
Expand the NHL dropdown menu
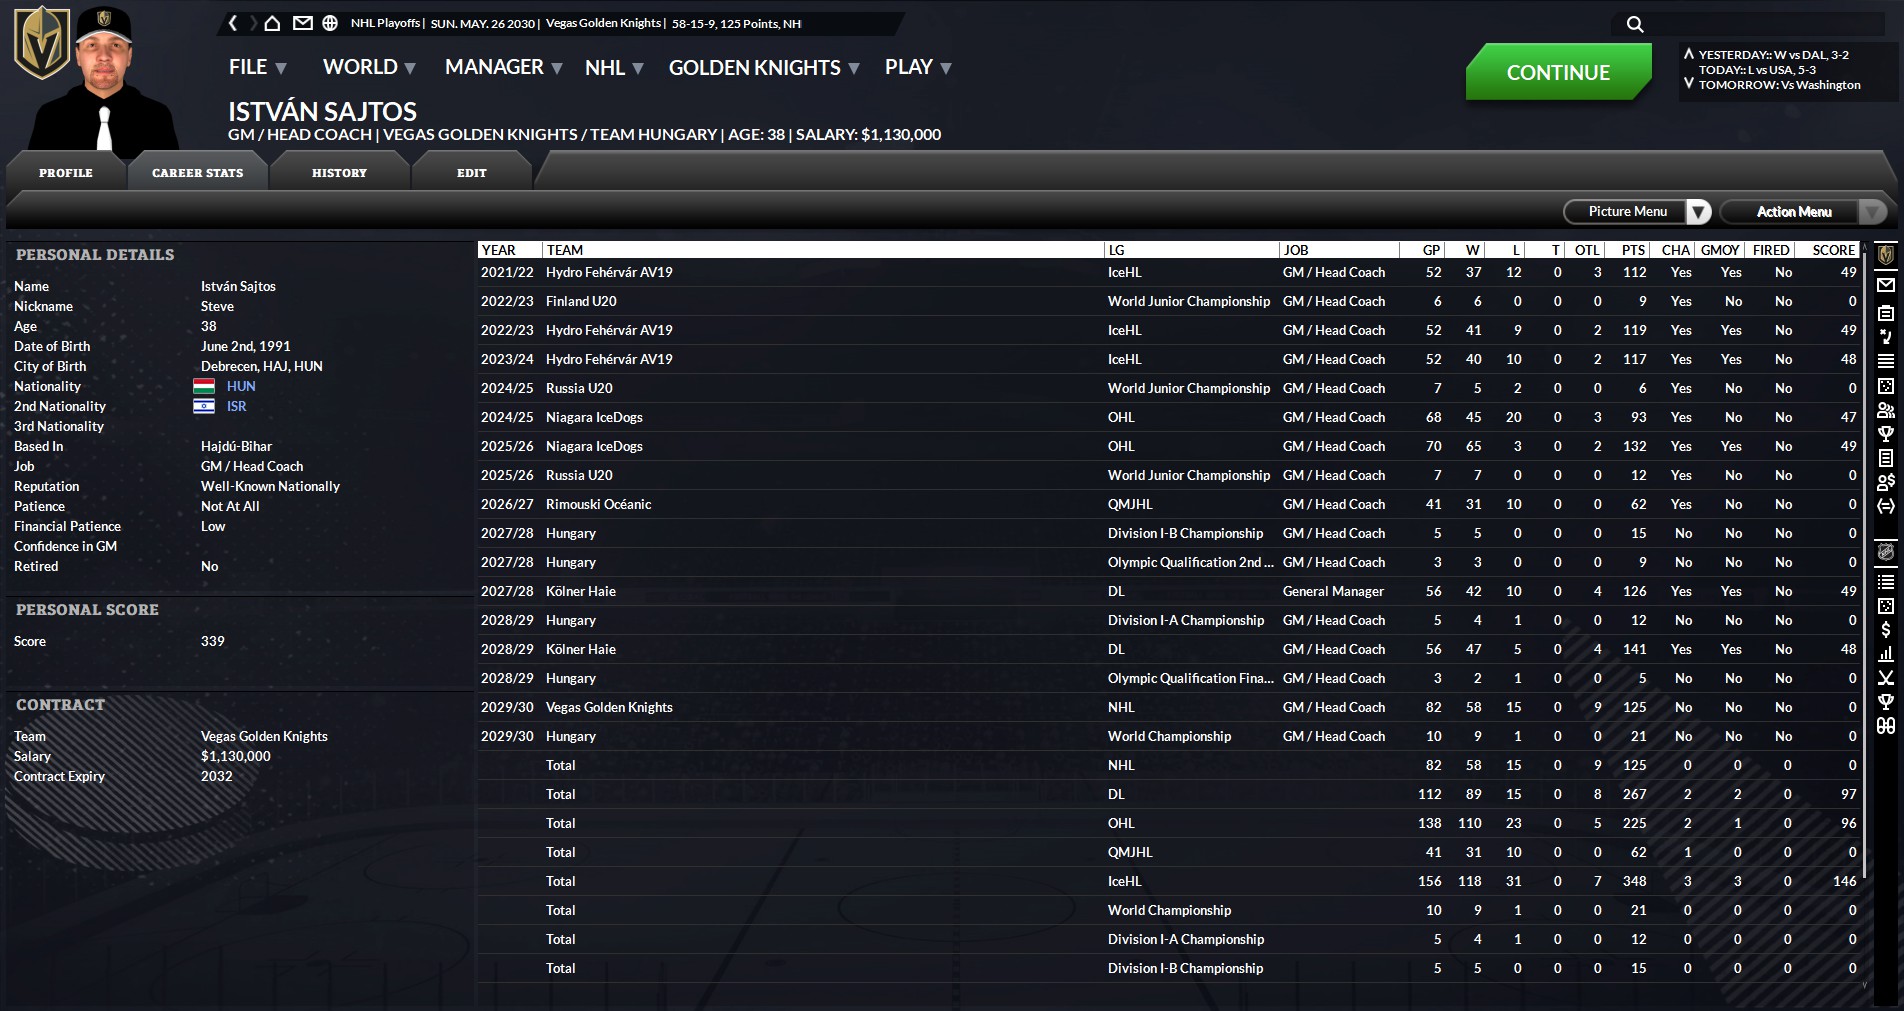pyautogui.click(x=614, y=67)
